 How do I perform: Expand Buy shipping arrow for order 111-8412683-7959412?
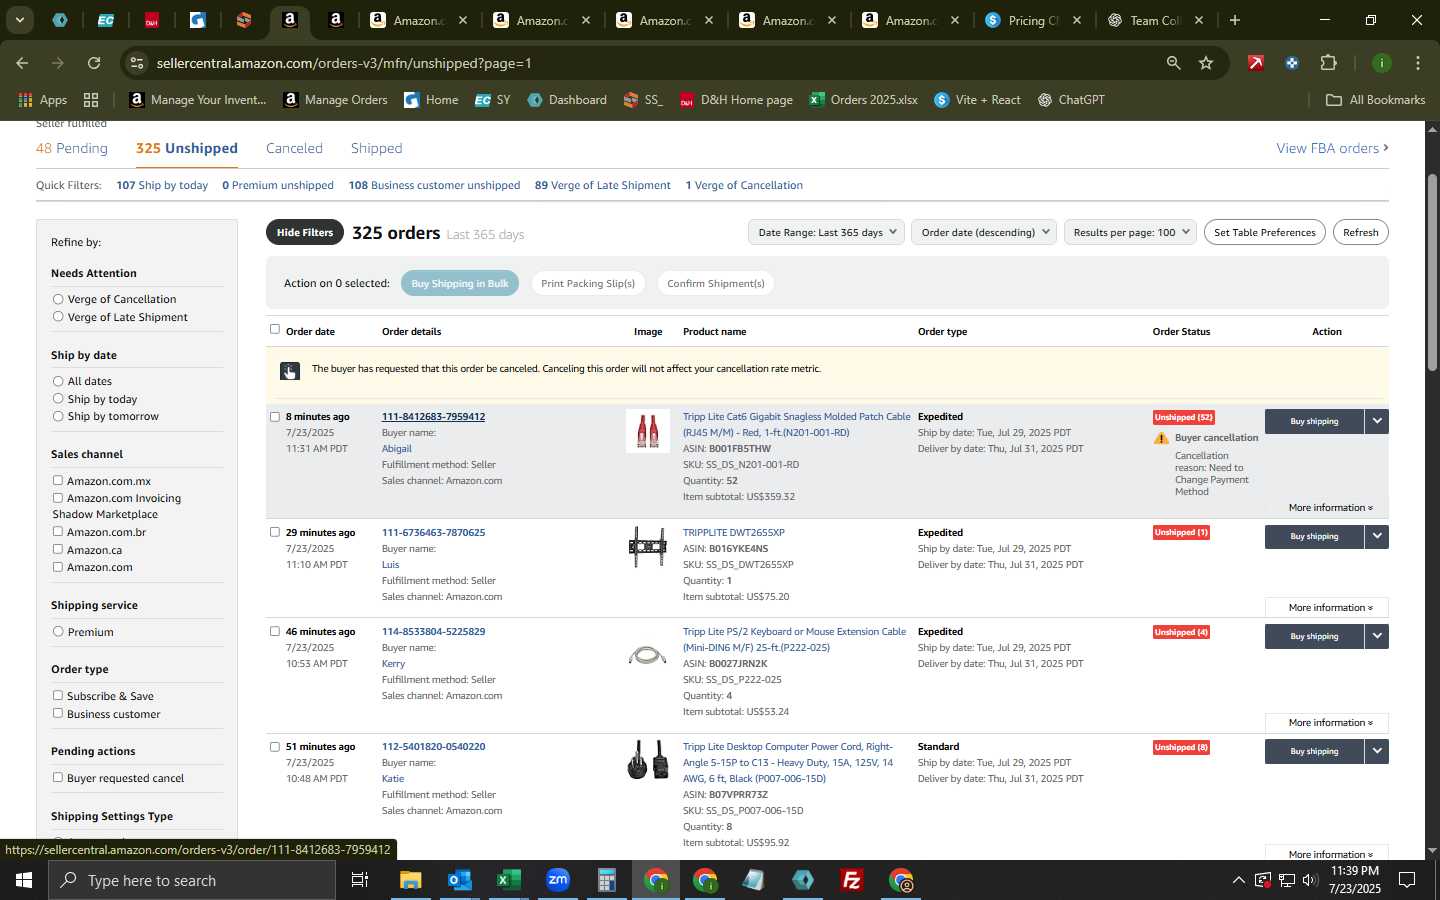coord(1377,421)
